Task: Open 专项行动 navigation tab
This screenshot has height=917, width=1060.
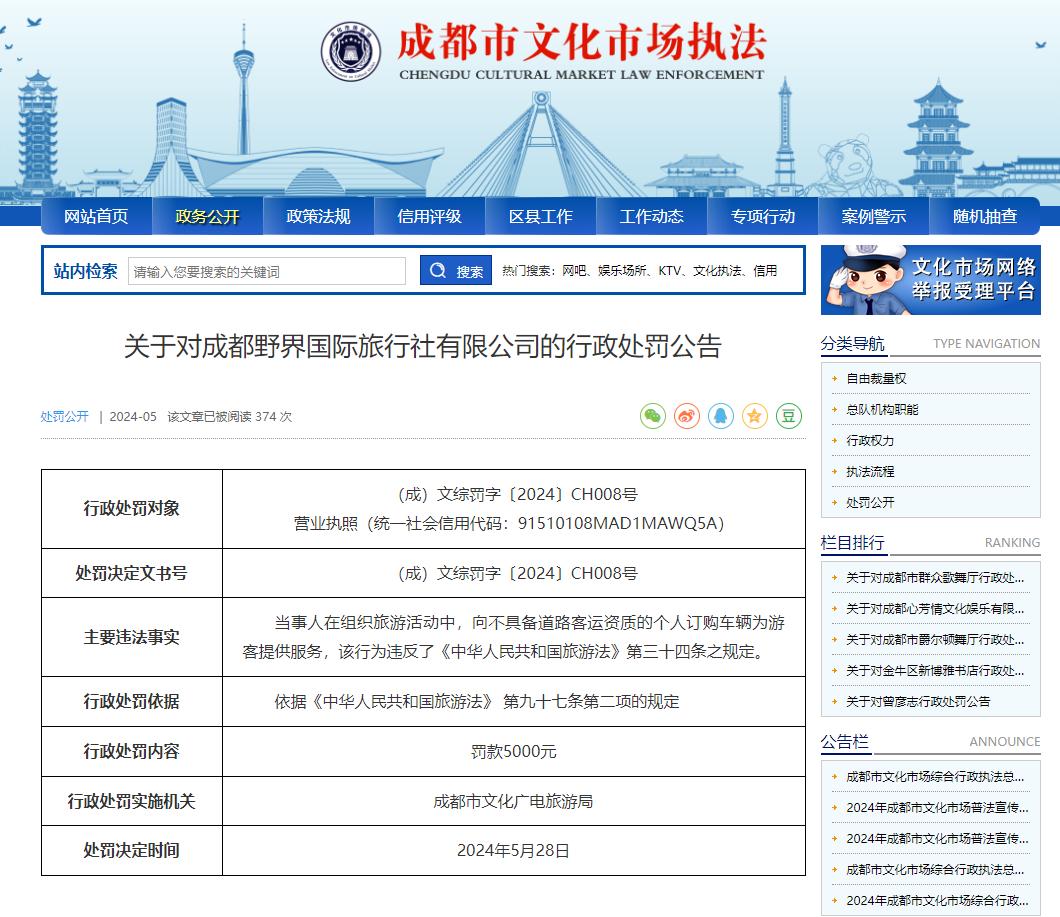Action: [x=763, y=216]
